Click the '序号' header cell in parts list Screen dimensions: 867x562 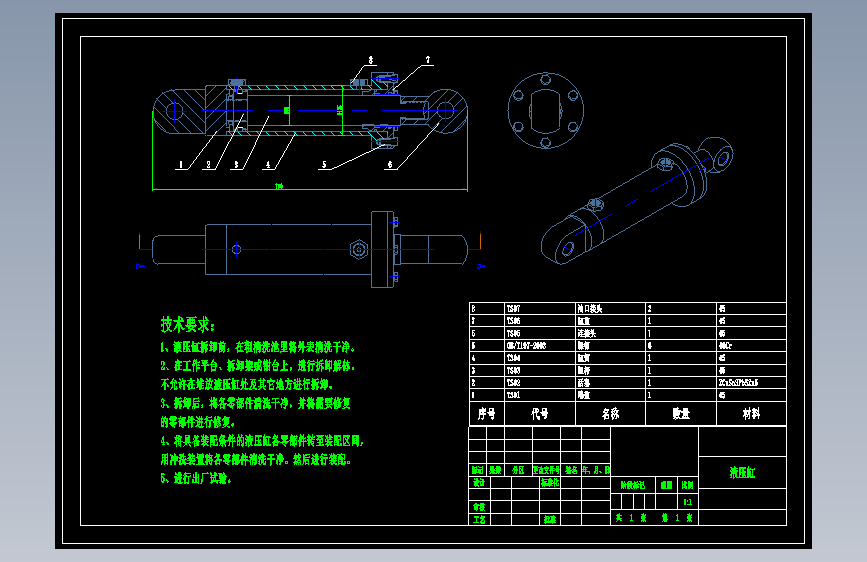(x=487, y=414)
